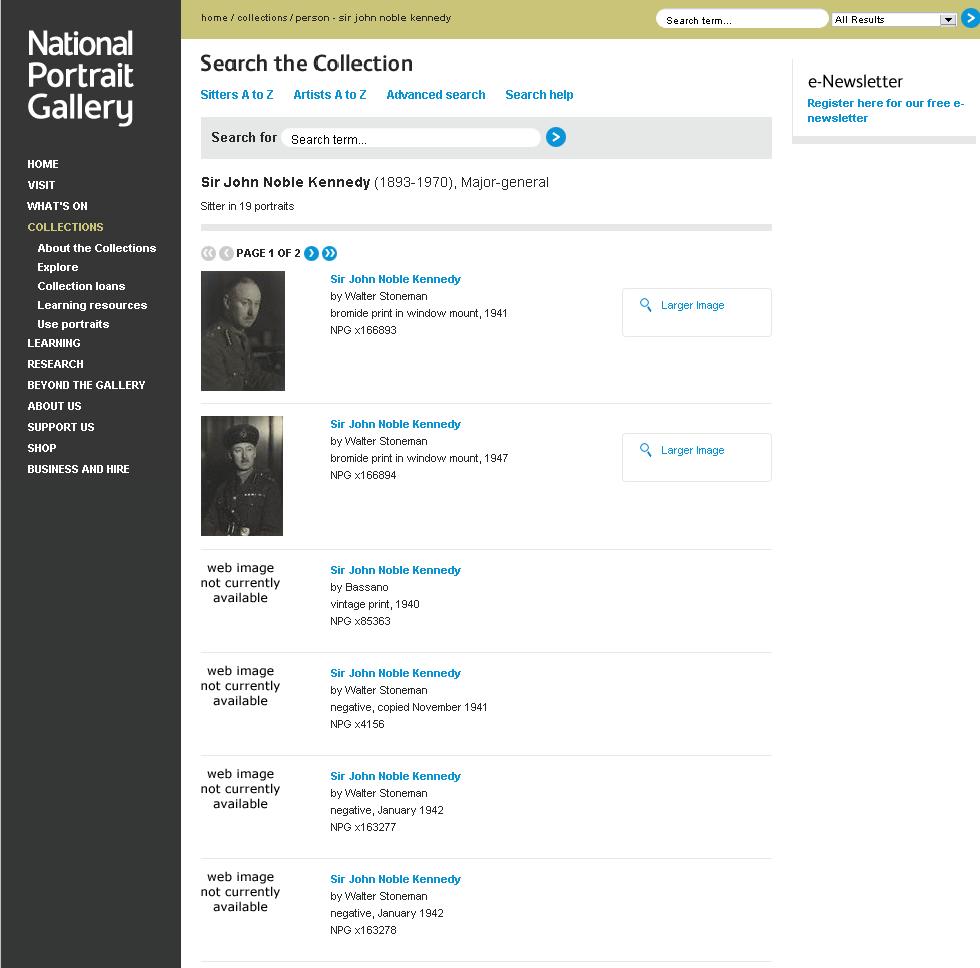Open LEARNING in the sidebar
Viewport: 980px width, 968px height.
(53, 343)
